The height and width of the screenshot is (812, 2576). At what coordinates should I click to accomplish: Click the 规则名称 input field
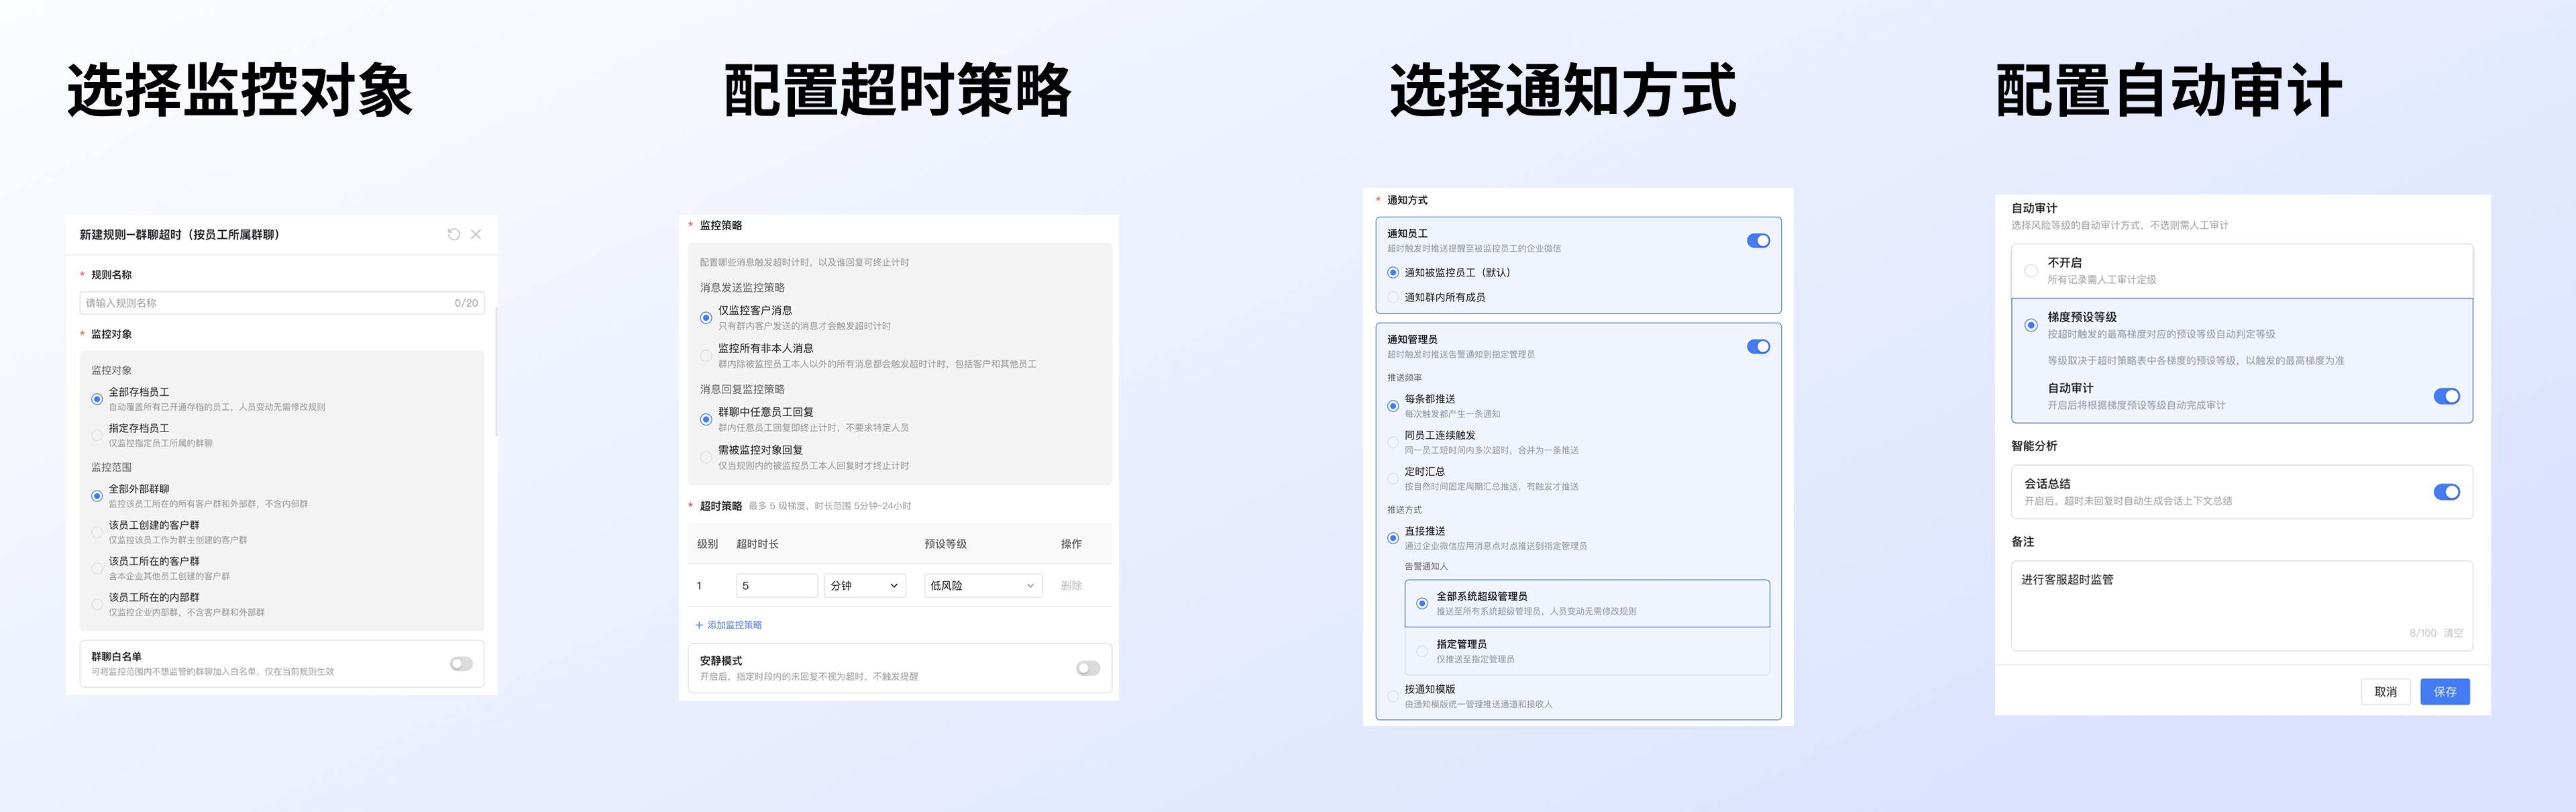point(282,303)
